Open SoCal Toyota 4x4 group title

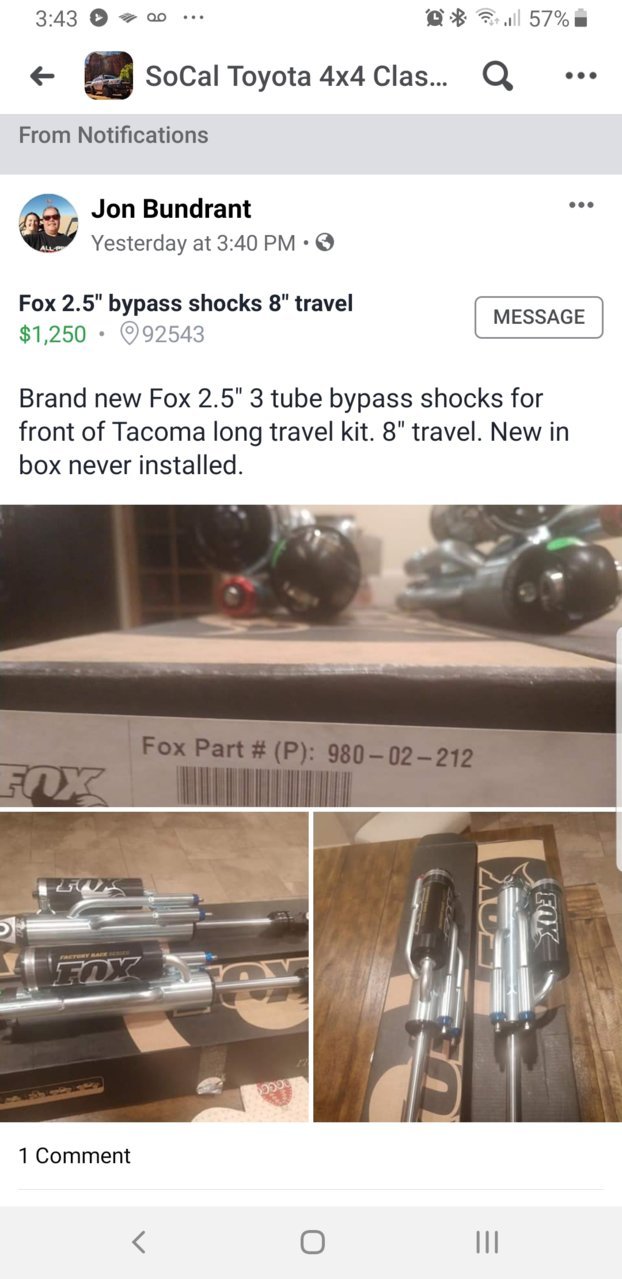(x=297, y=76)
